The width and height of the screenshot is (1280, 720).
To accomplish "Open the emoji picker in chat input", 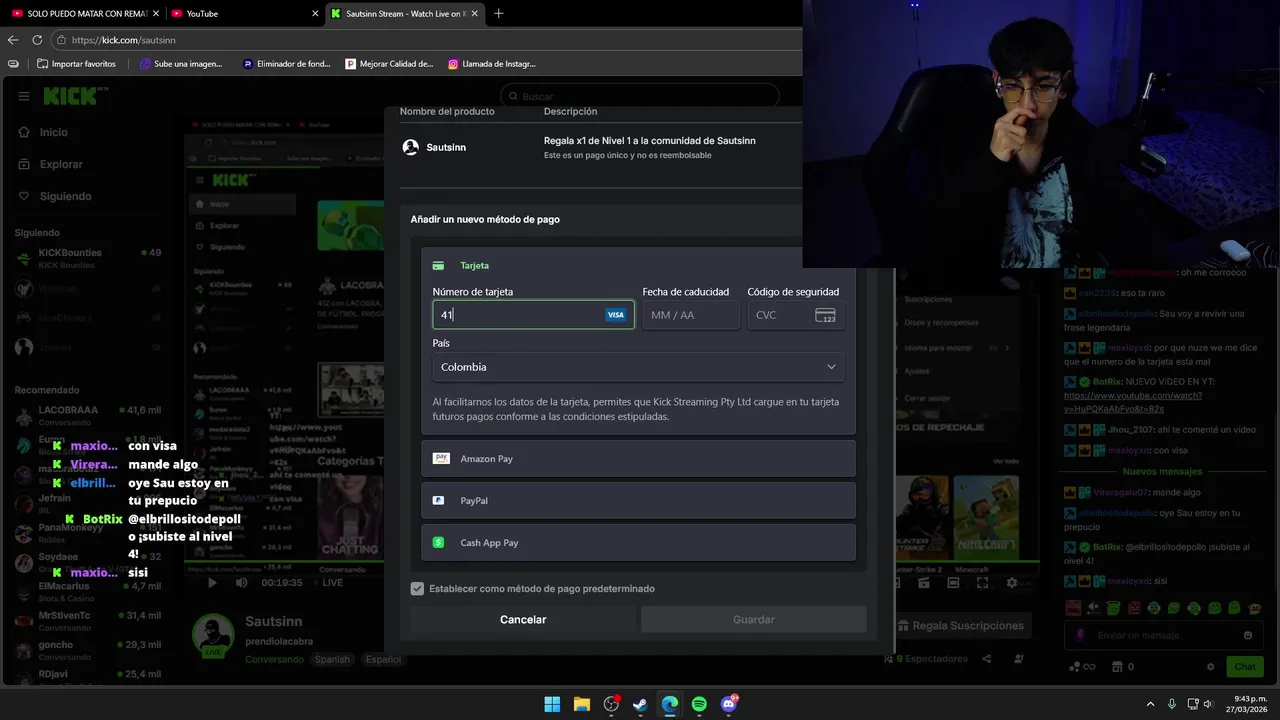I will tap(1248, 635).
